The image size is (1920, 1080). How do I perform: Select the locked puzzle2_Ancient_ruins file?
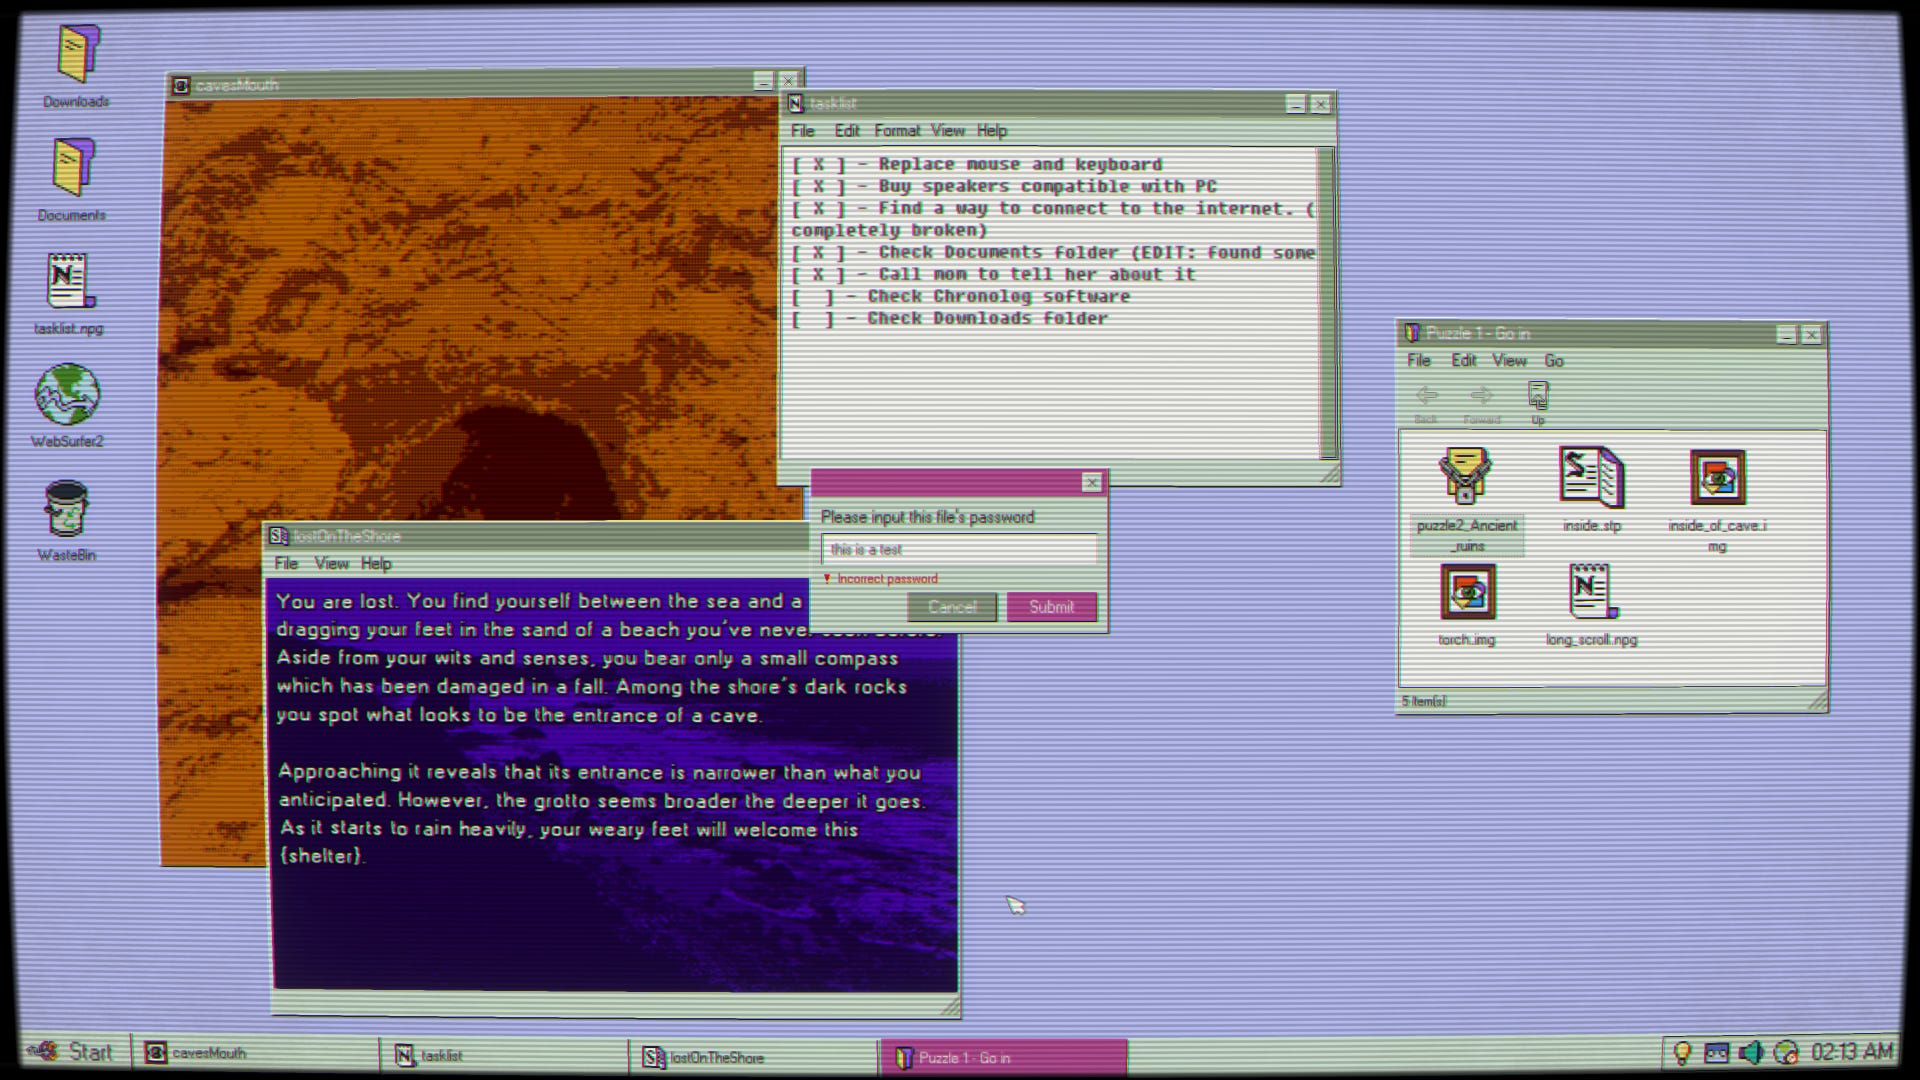(1465, 478)
